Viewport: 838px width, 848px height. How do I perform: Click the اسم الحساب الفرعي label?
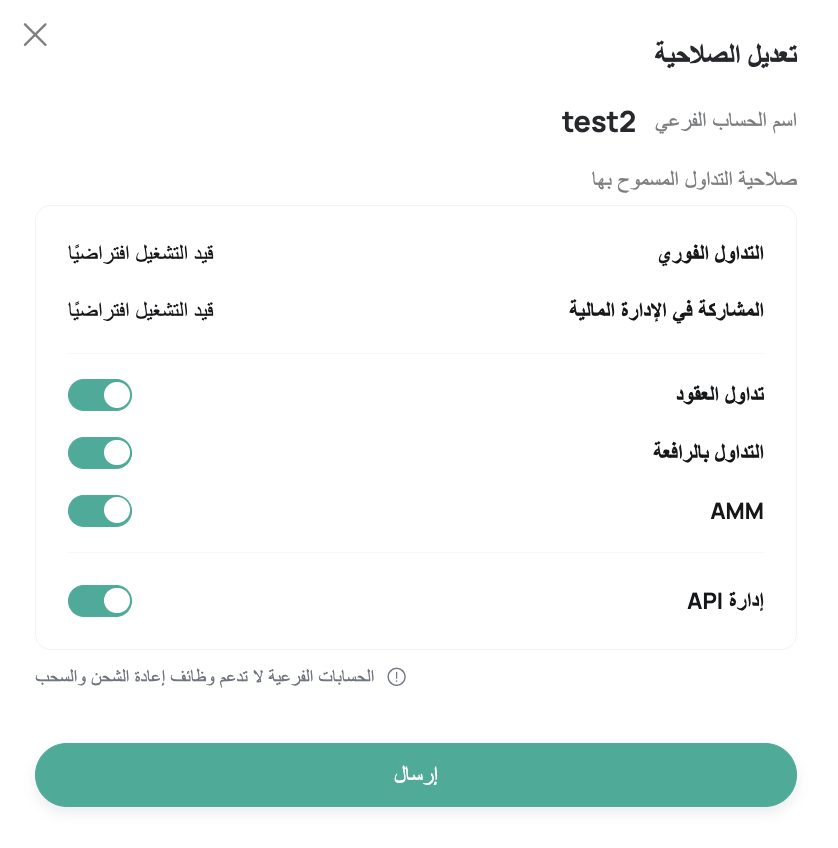point(726,121)
